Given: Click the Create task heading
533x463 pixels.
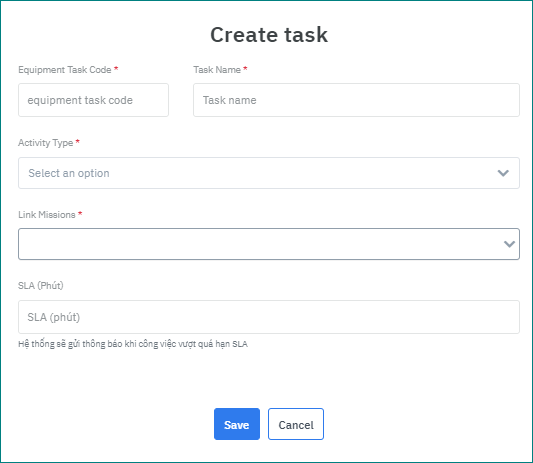Looking at the screenshot, I should [x=269, y=35].
